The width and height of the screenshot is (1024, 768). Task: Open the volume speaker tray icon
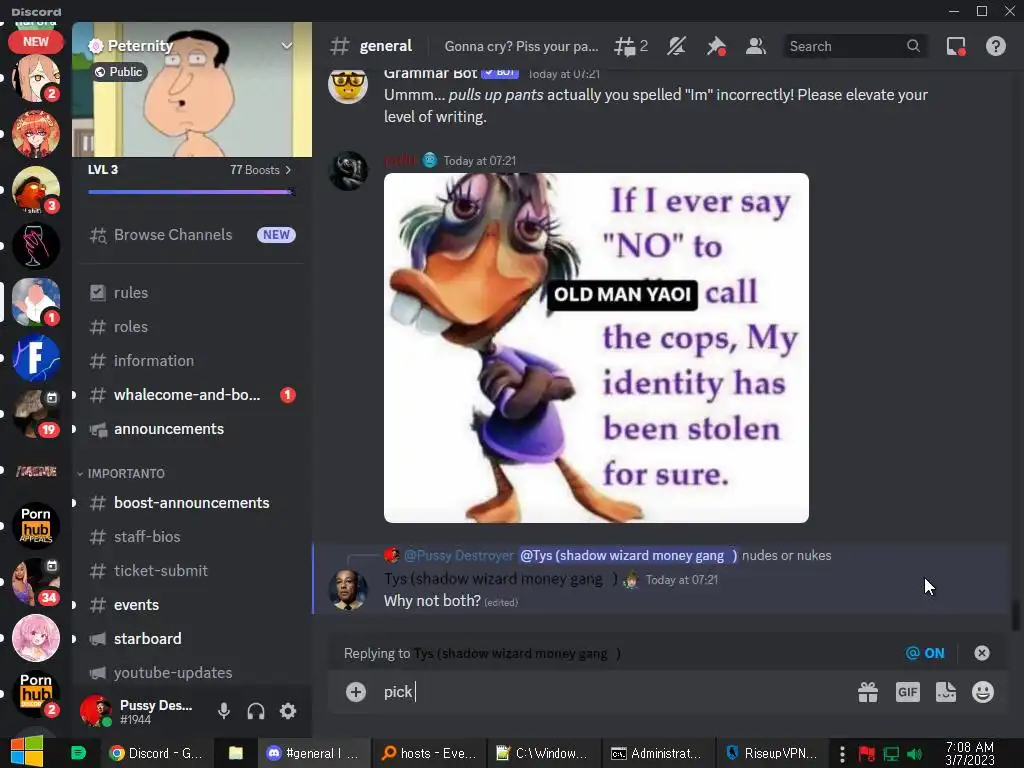[x=915, y=754]
